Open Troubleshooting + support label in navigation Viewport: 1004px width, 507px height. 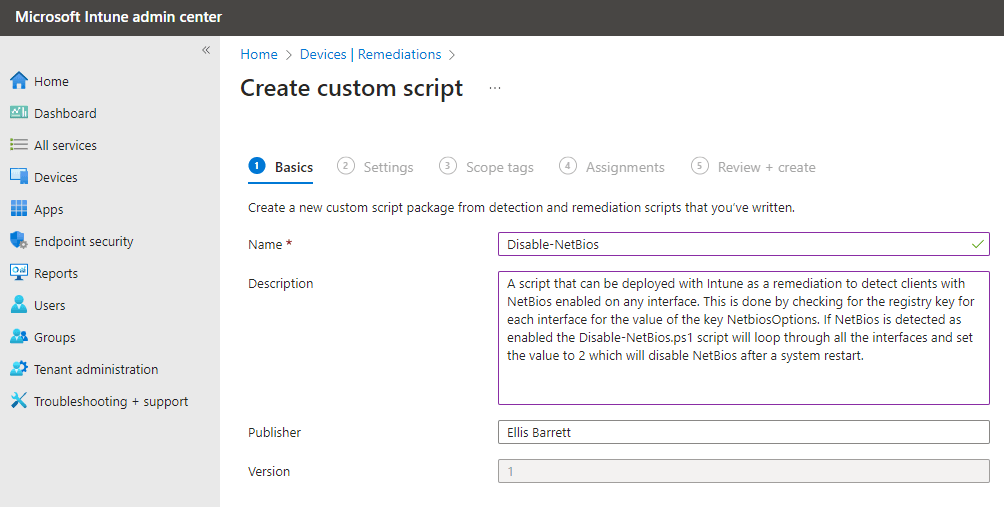point(111,401)
